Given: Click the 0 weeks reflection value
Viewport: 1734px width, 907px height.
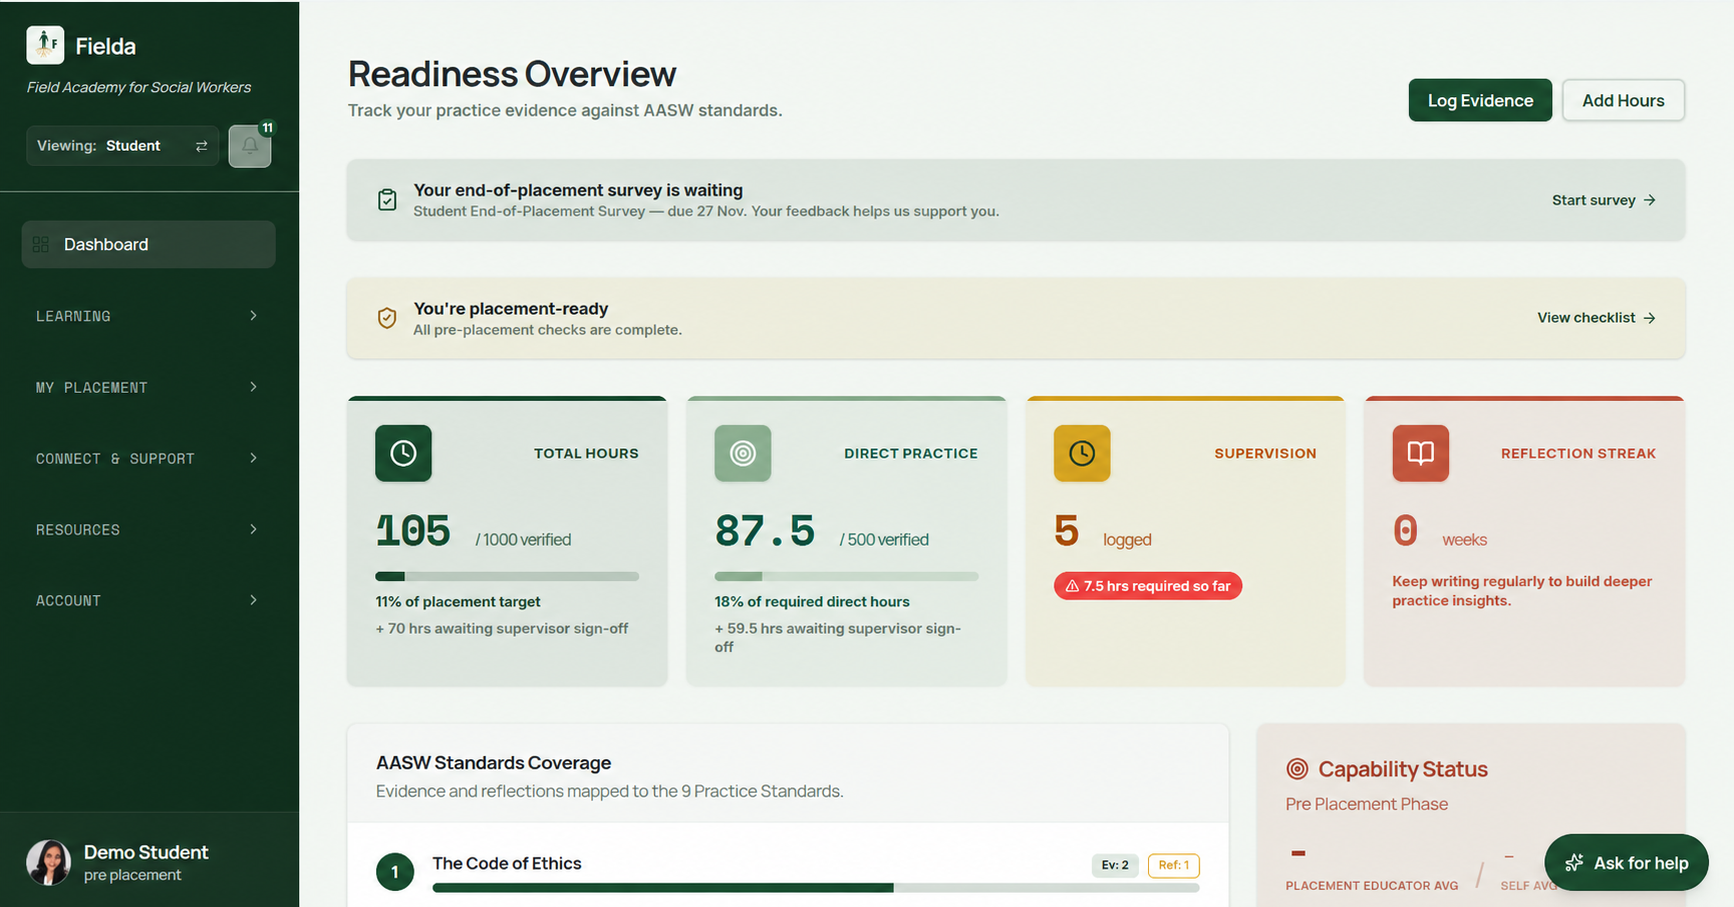Looking at the screenshot, I should tap(1405, 531).
